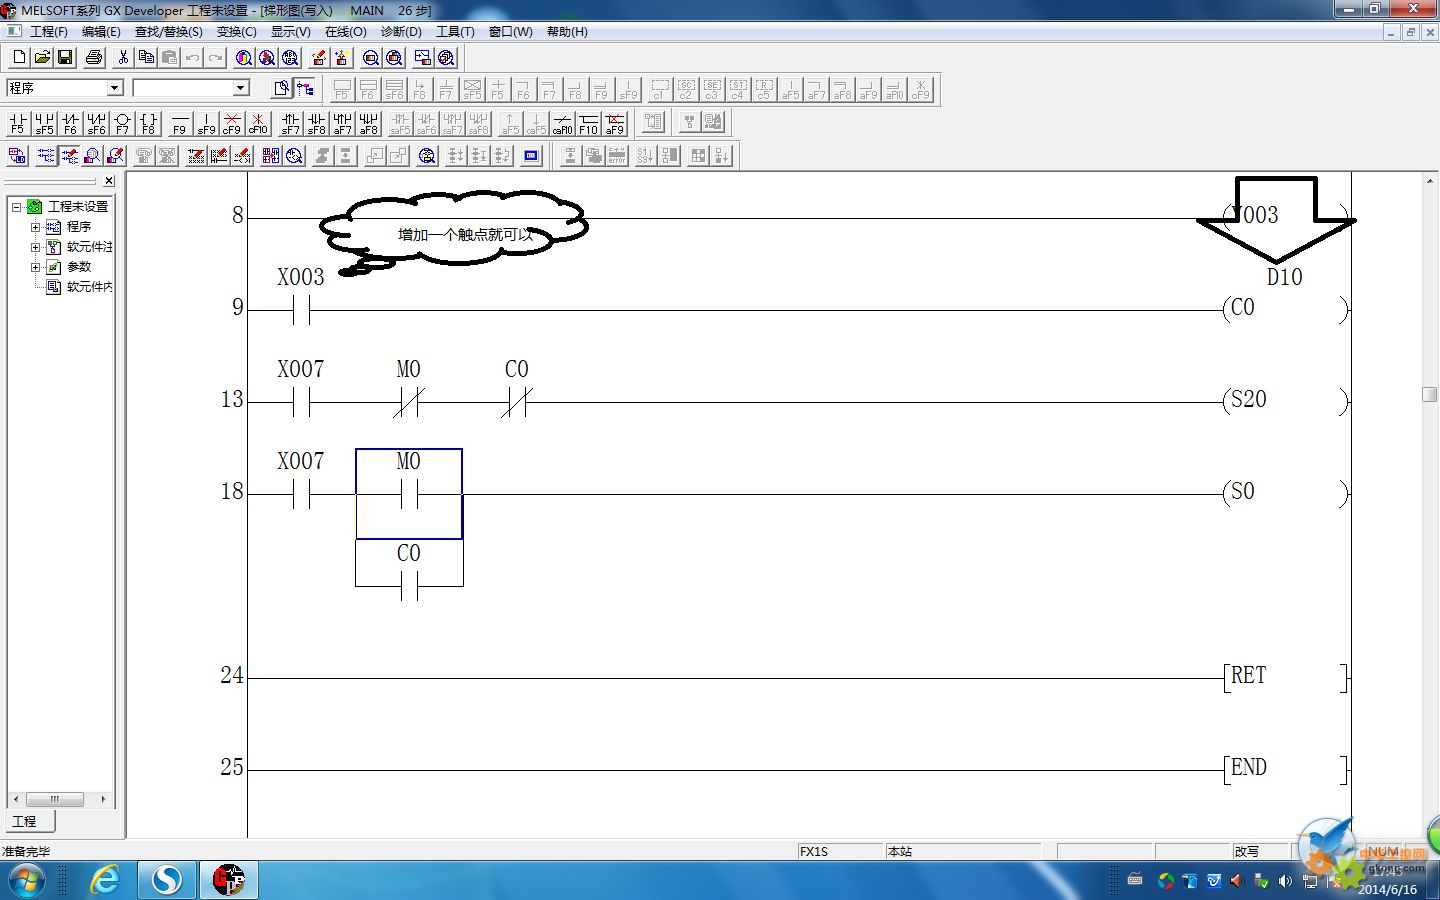Open the 帮助(H) menu

(567, 32)
